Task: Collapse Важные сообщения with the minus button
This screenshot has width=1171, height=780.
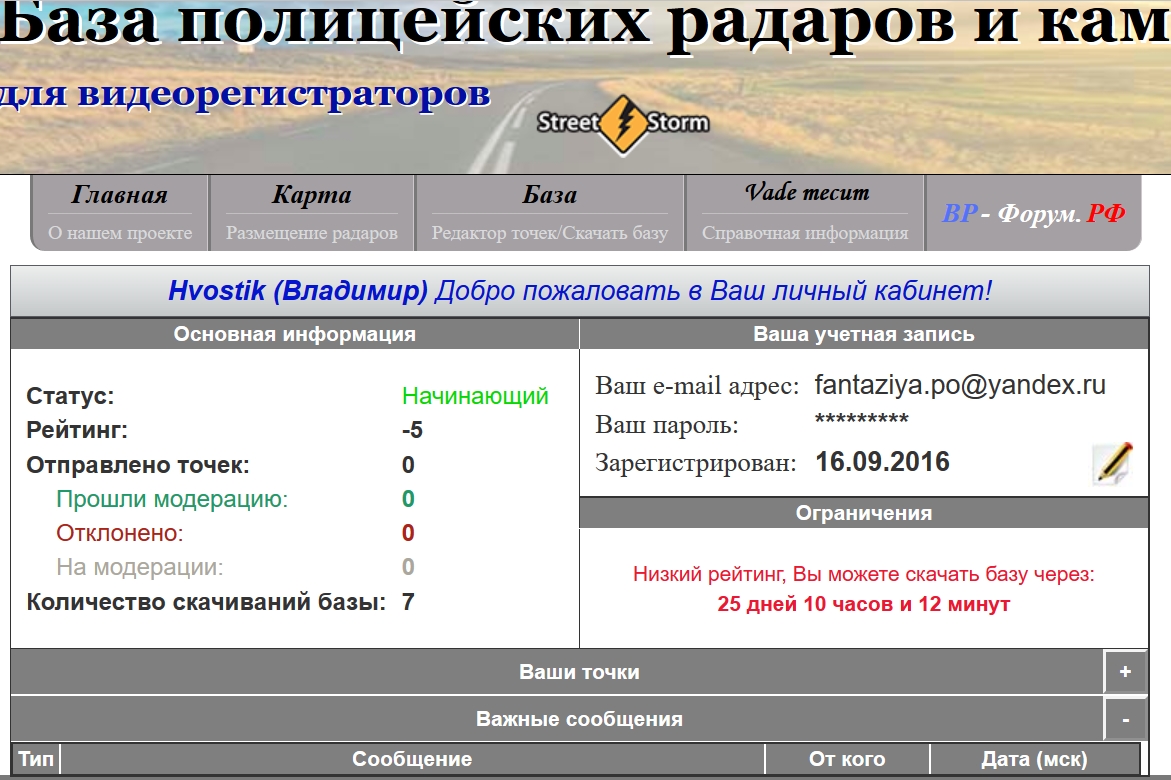Action: (1125, 719)
